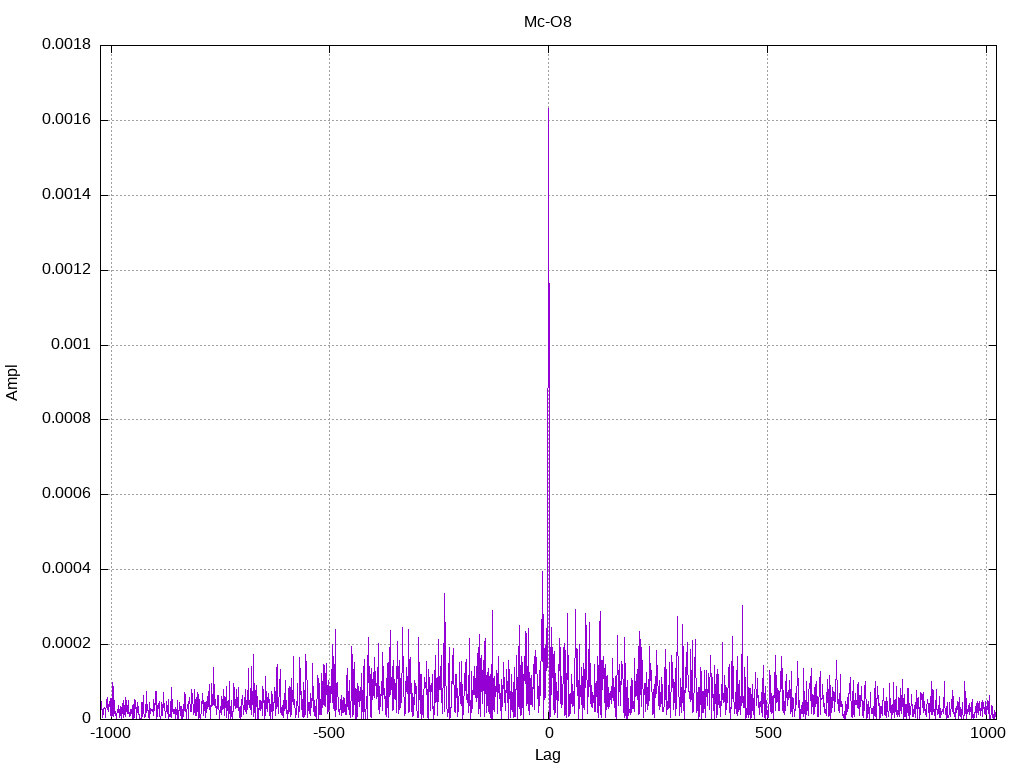Click the 0 tick label on the Lag axis
This screenshot has height=768, width=1024.
pos(548,733)
